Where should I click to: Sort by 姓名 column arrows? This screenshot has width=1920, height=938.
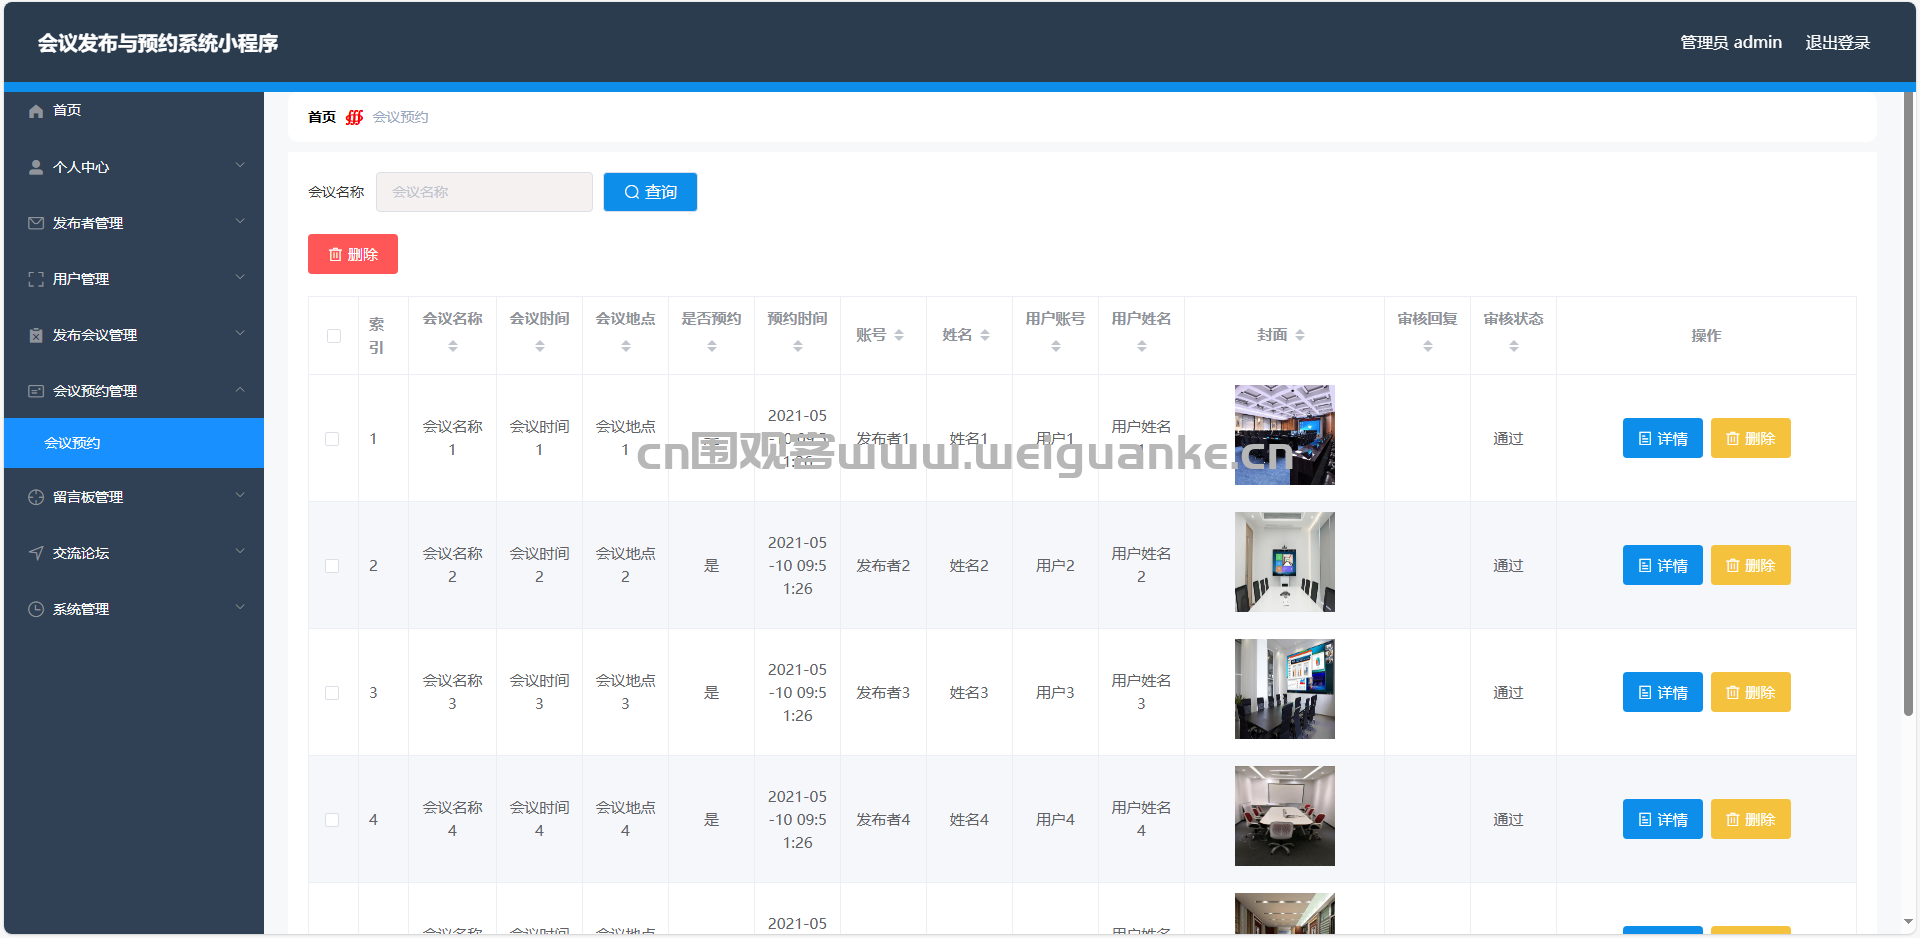tap(985, 335)
